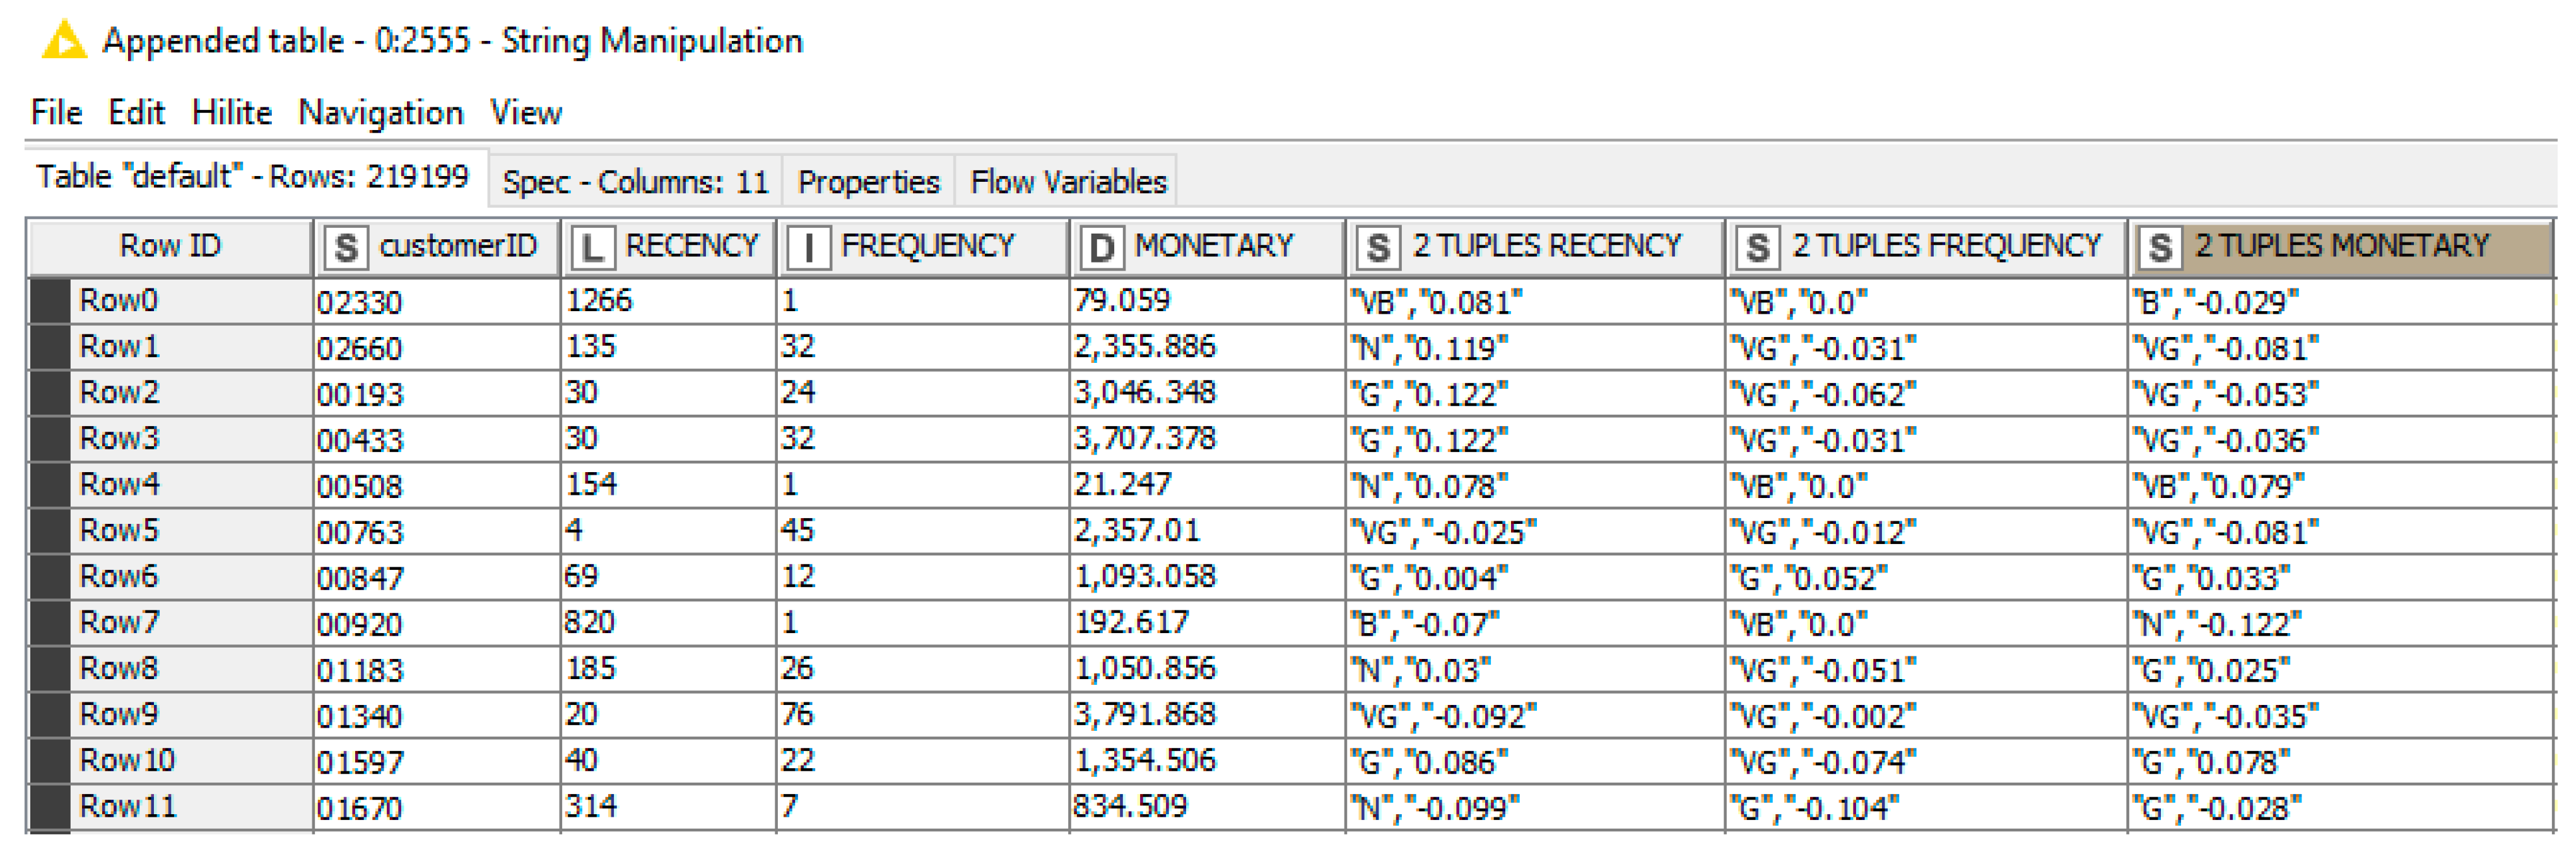This screenshot has height=859, width=2576.
Task: Click the string icon for 2 TUPLES FREQUENCY
Action: tap(1758, 247)
